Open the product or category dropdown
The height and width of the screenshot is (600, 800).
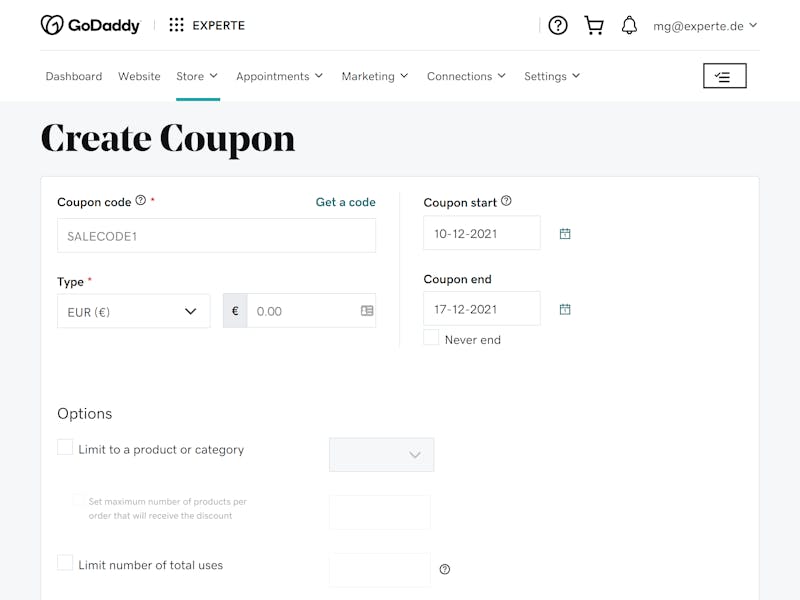coord(382,455)
